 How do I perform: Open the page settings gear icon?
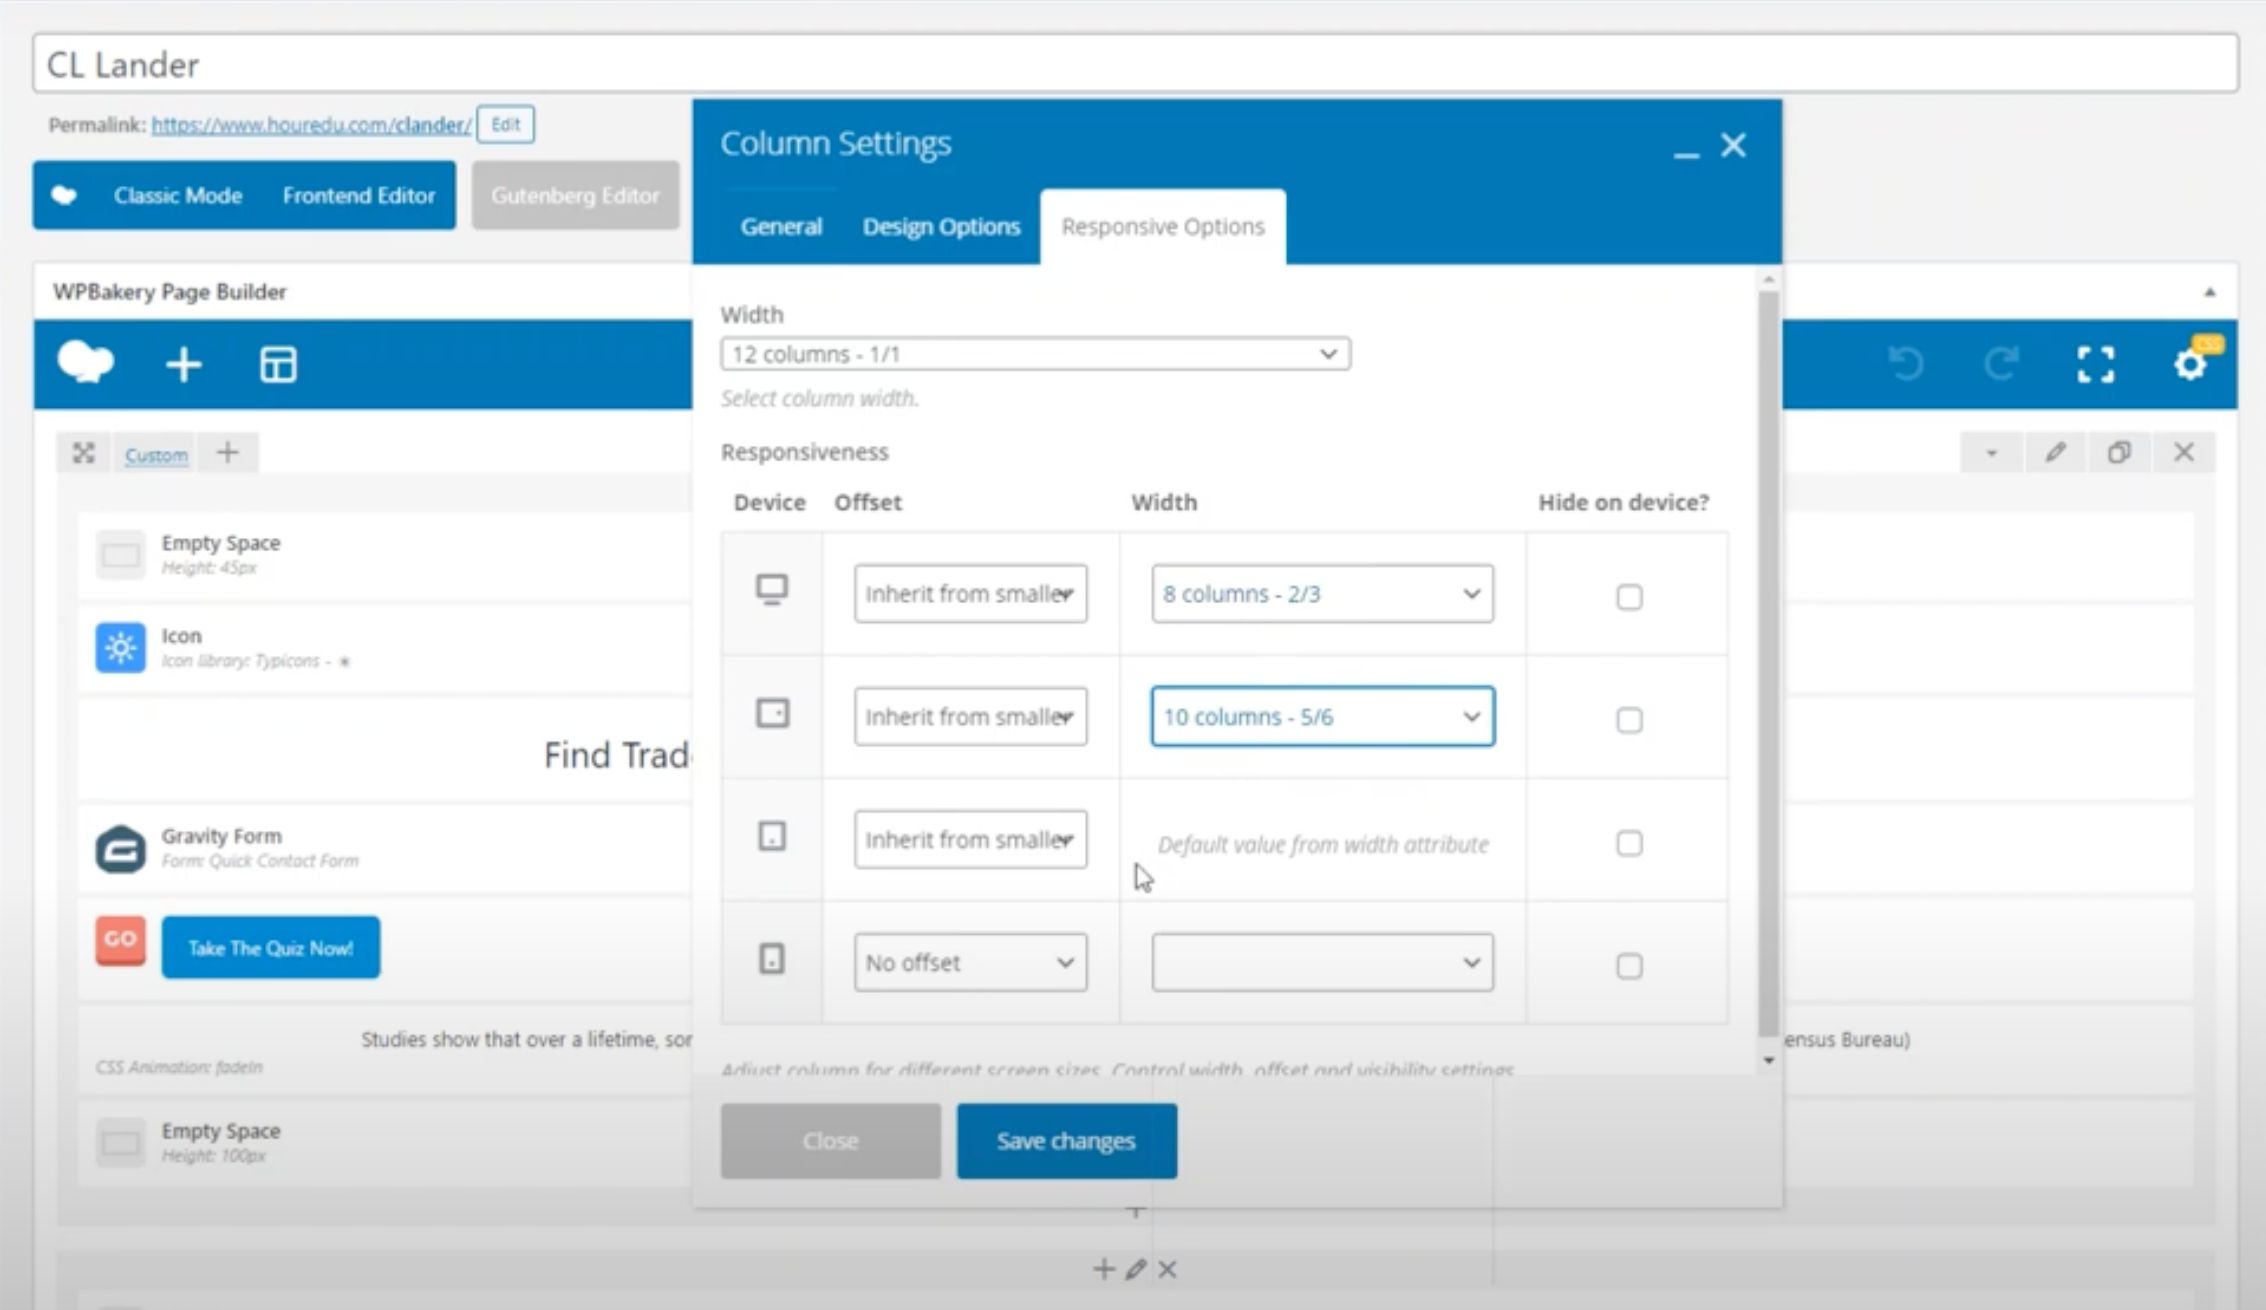click(x=2189, y=365)
